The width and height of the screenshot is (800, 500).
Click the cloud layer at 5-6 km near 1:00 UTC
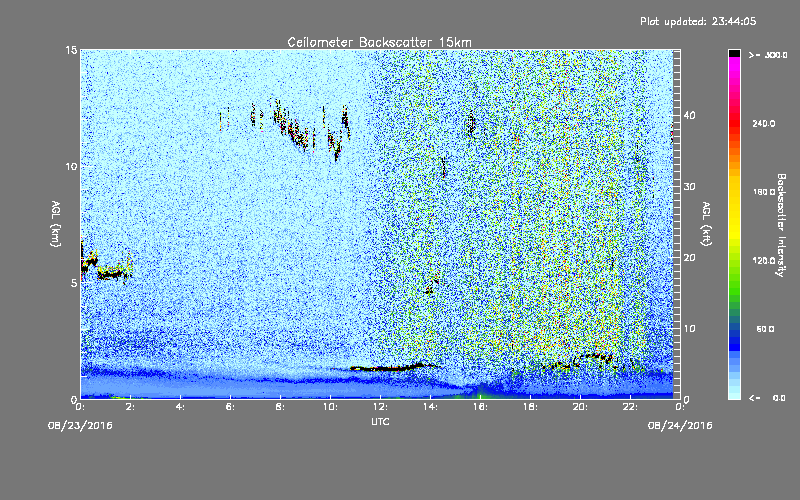pos(106,268)
